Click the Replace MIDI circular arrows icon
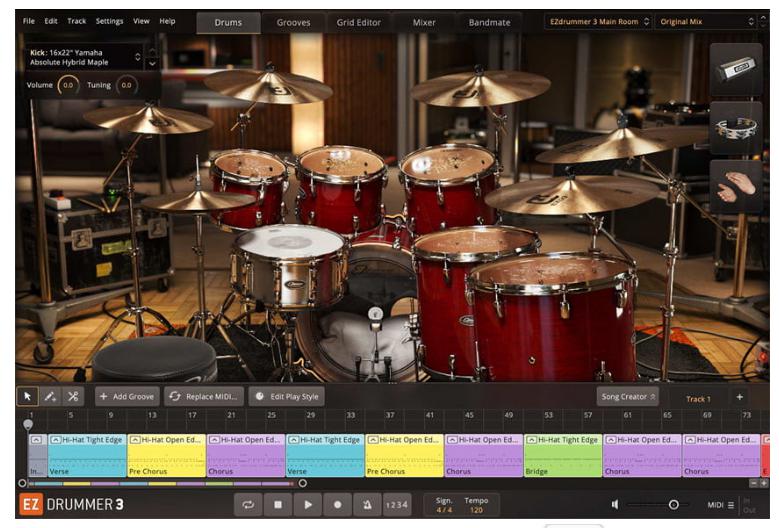Screen dimensions: 779x528 click(175, 396)
